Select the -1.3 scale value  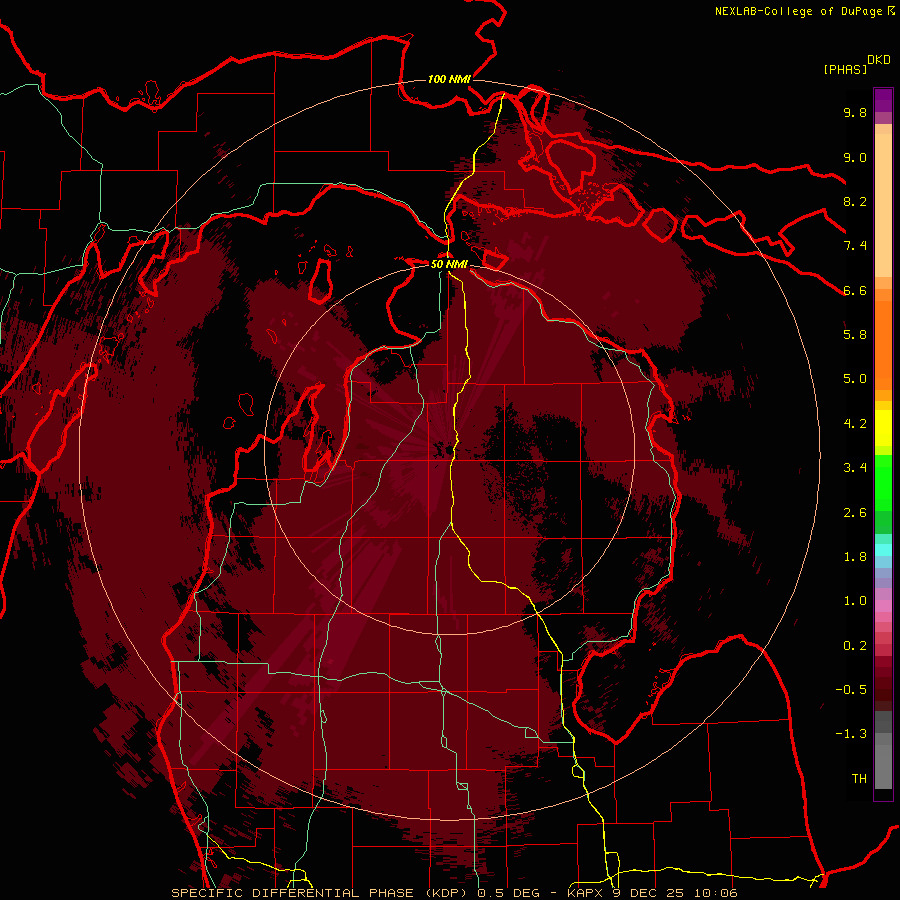click(x=851, y=734)
